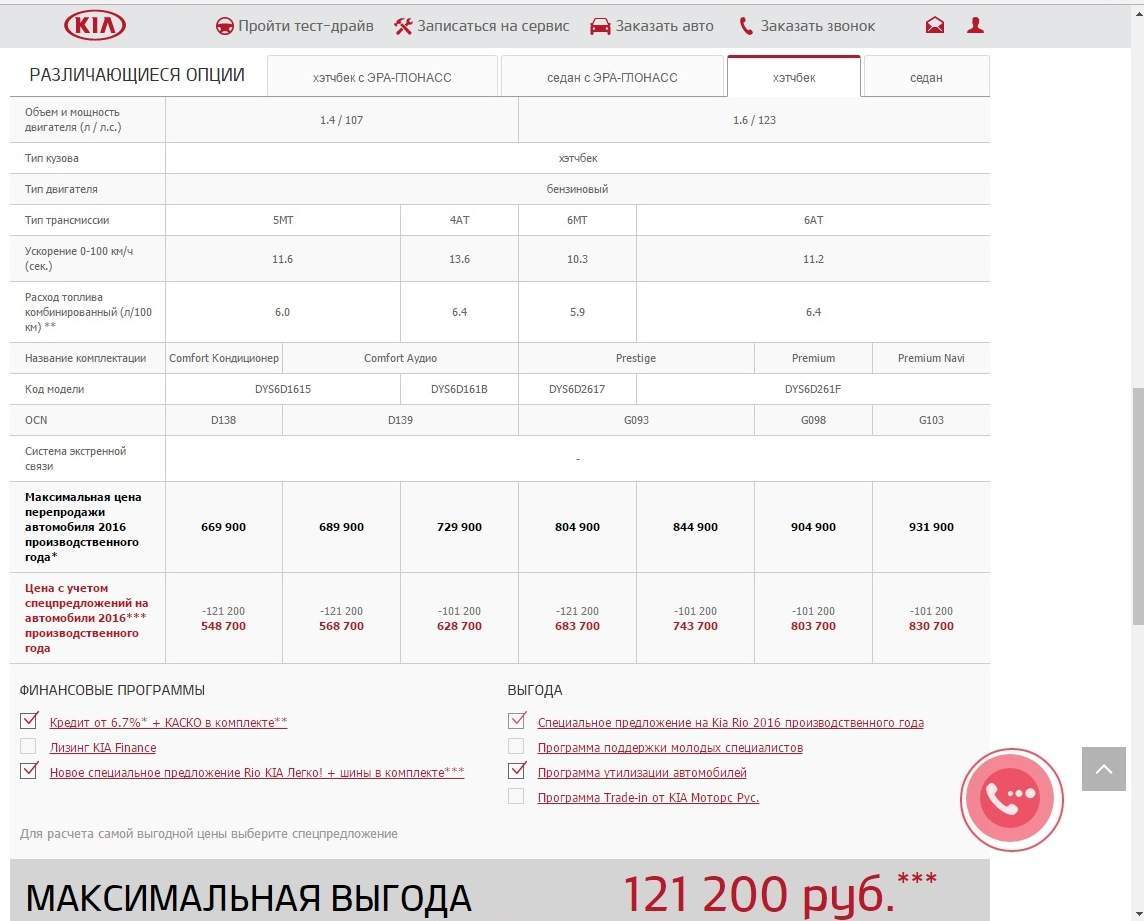
Task: Click the 844 900 price cell
Action: (x=695, y=527)
